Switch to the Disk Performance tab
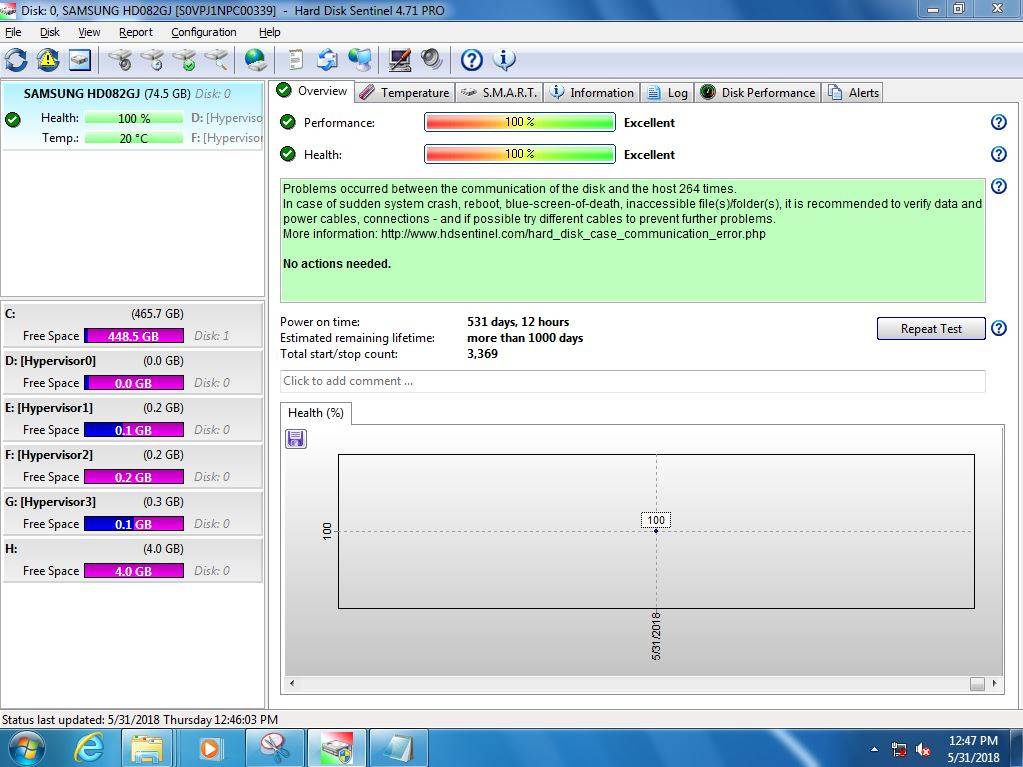1023x767 pixels. click(x=757, y=93)
